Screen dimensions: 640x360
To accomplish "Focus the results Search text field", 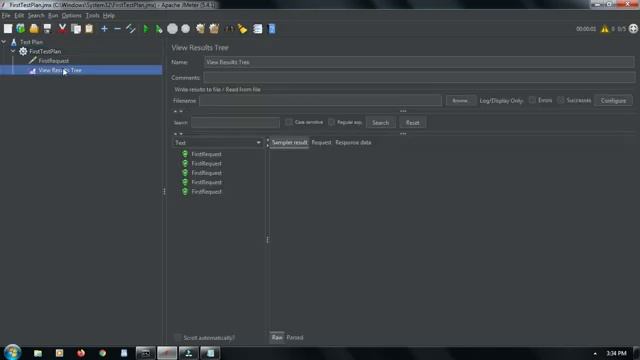I will (236, 122).
